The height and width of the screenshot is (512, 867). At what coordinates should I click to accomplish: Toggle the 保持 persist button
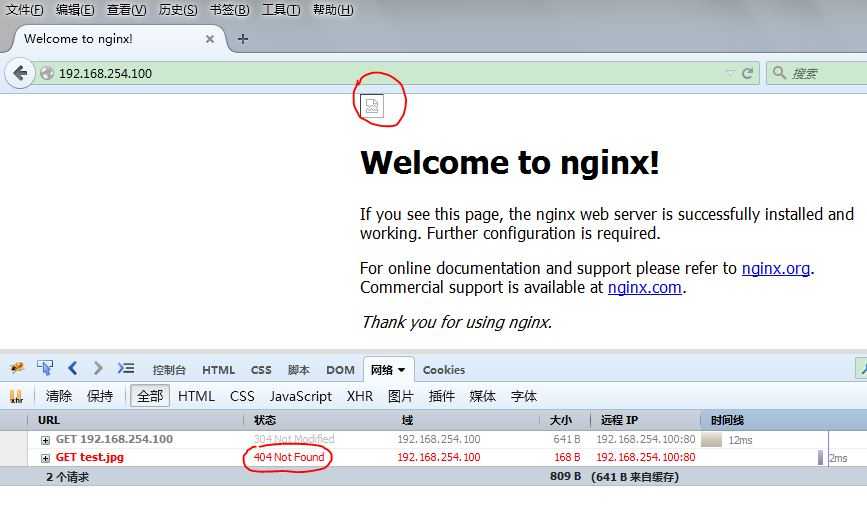[100, 396]
